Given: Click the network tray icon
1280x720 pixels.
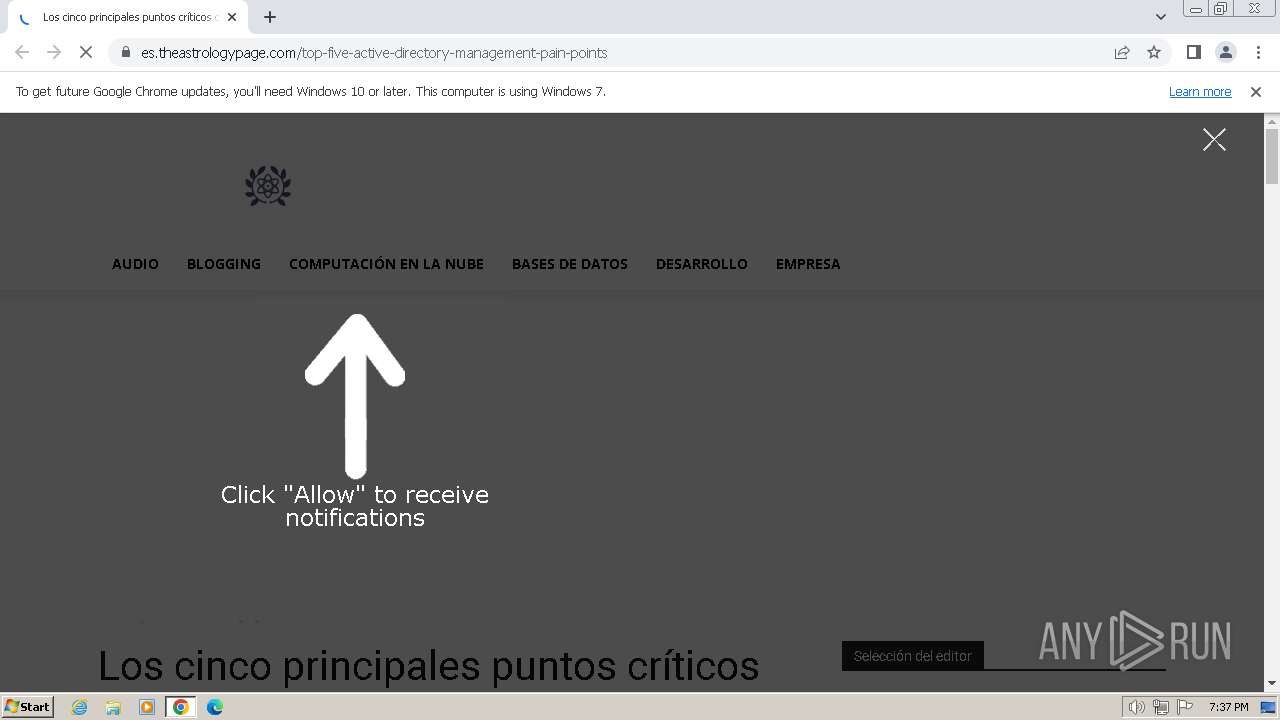Looking at the screenshot, I should tap(1161, 707).
